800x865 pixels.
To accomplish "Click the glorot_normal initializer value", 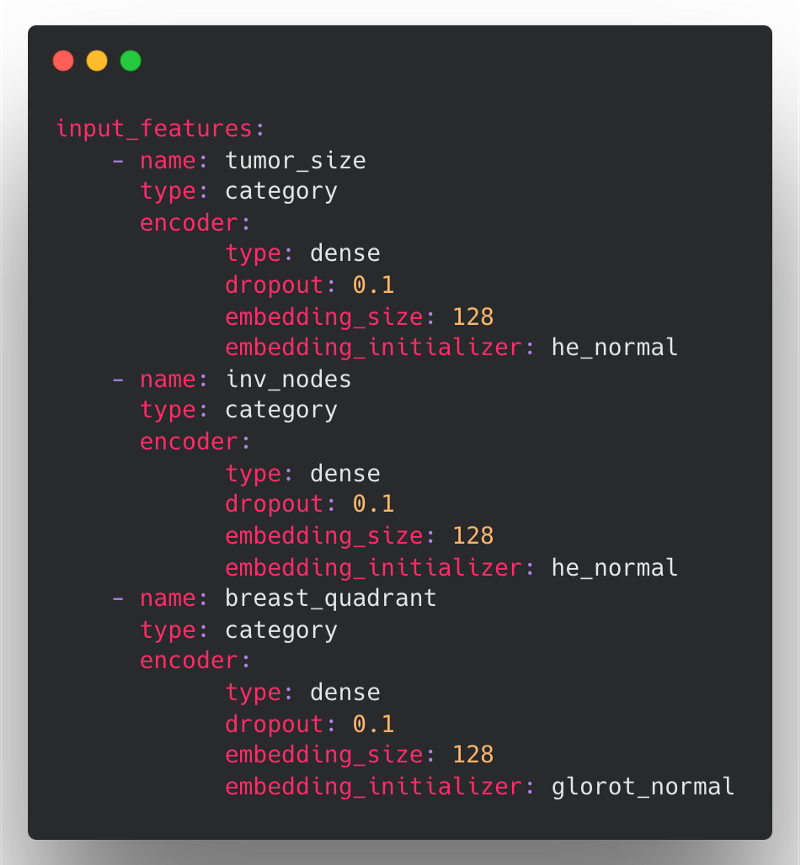I will pyautogui.click(x=643, y=787).
